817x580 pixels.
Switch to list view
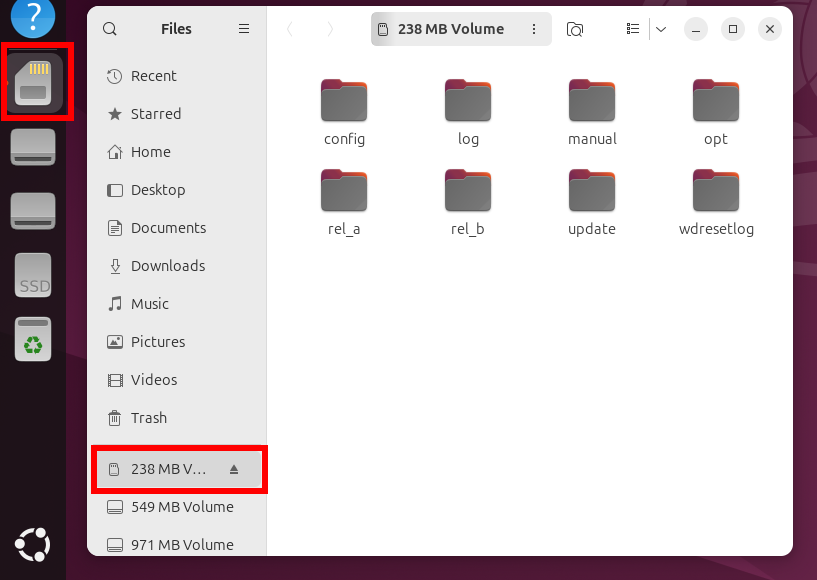(633, 29)
